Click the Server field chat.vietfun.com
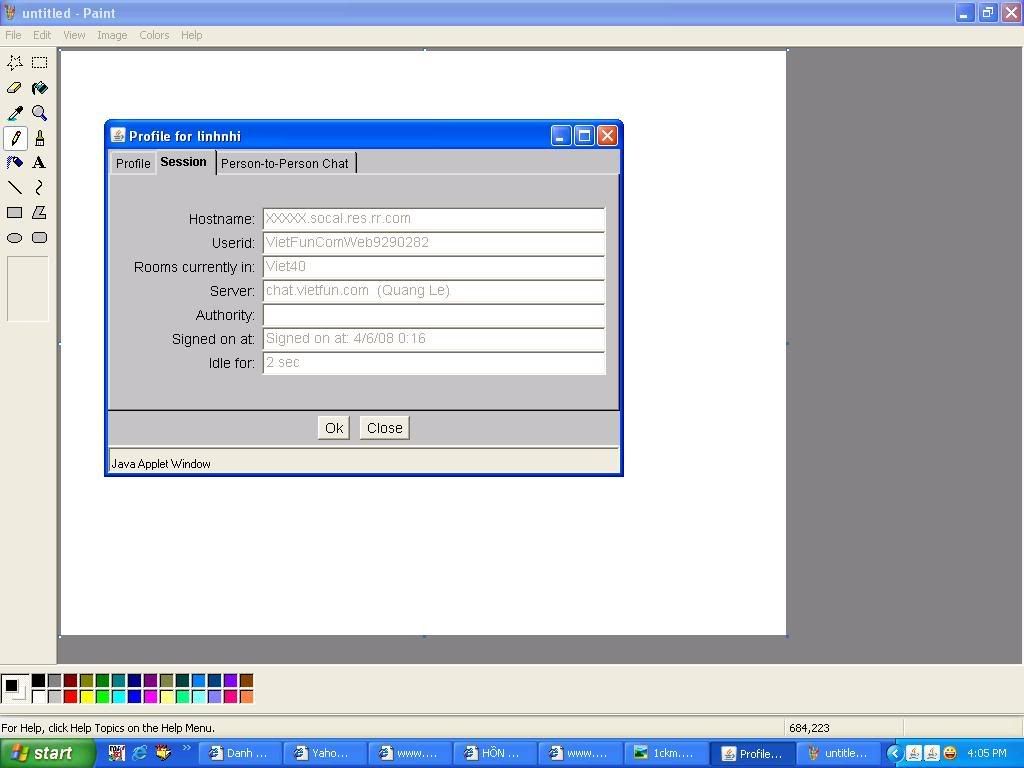This screenshot has width=1024, height=768. coord(434,291)
